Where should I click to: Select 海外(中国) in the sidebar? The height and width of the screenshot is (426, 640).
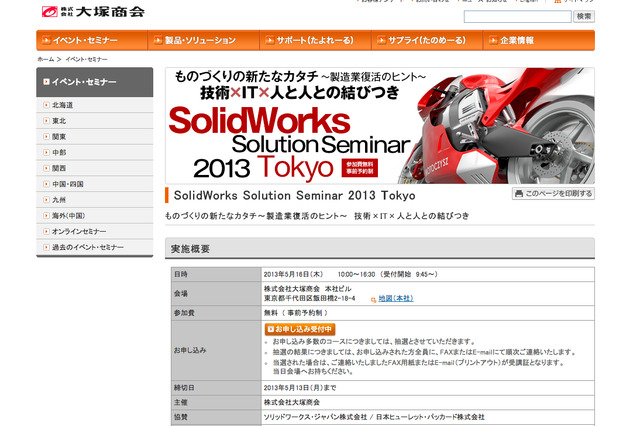point(95,215)
